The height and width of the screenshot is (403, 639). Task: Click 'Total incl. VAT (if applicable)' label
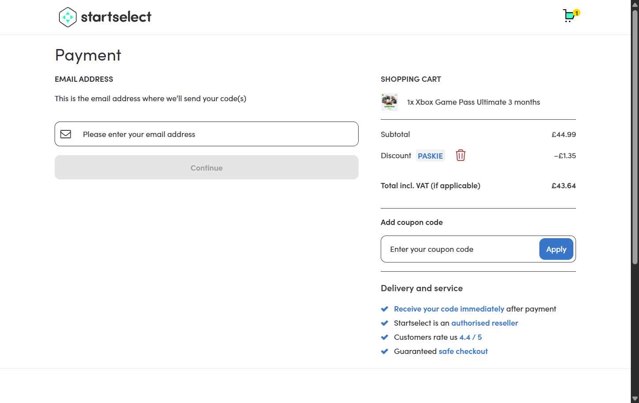tap(430, 186)
